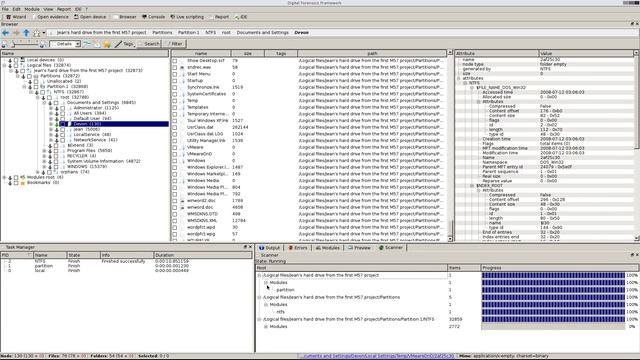Check the Logical files checkbox
Screen dimensions: 640x360
click(16, 65)
